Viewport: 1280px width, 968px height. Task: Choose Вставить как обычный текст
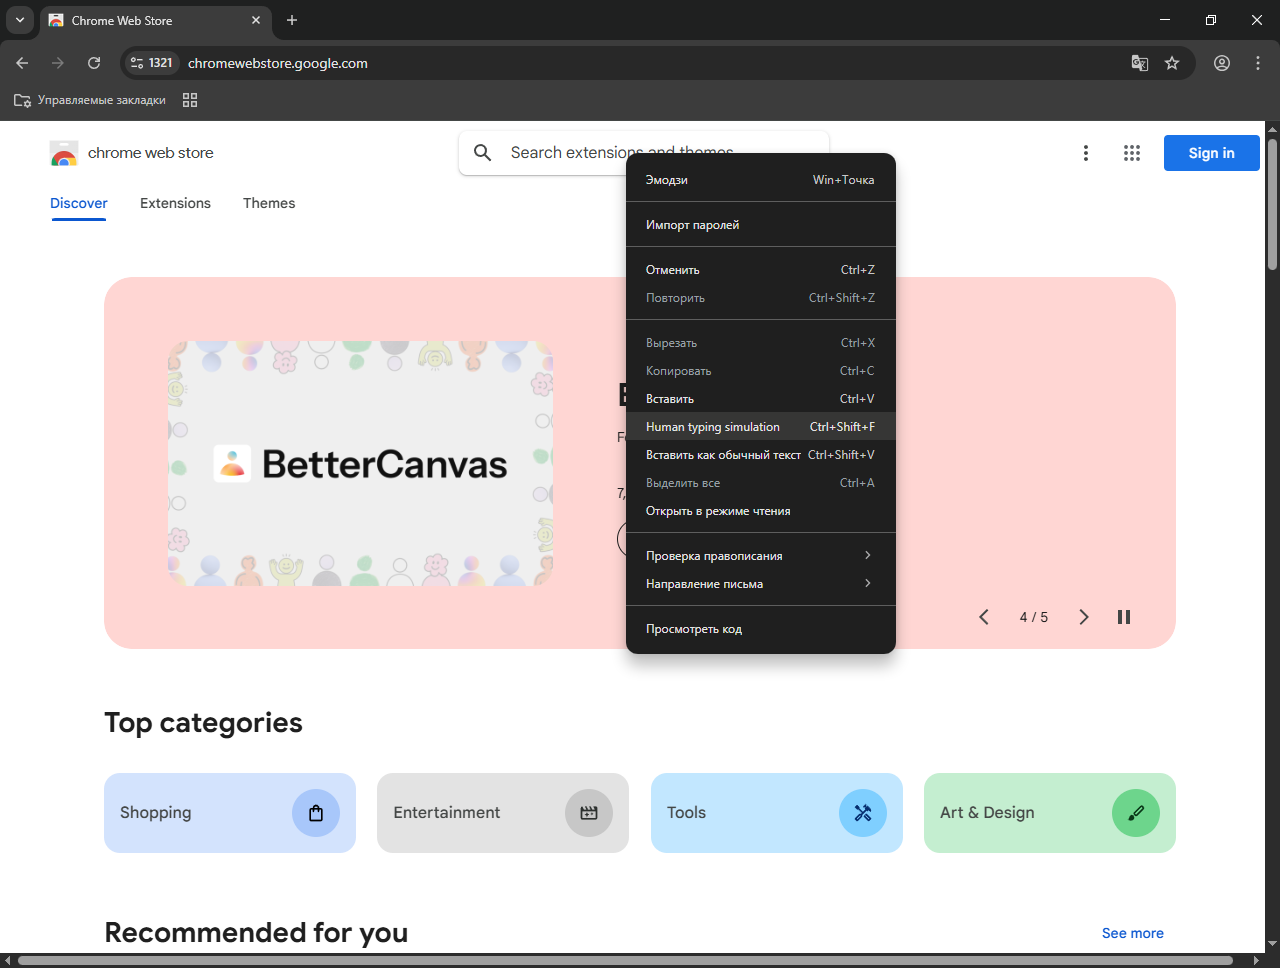[760, 455]
